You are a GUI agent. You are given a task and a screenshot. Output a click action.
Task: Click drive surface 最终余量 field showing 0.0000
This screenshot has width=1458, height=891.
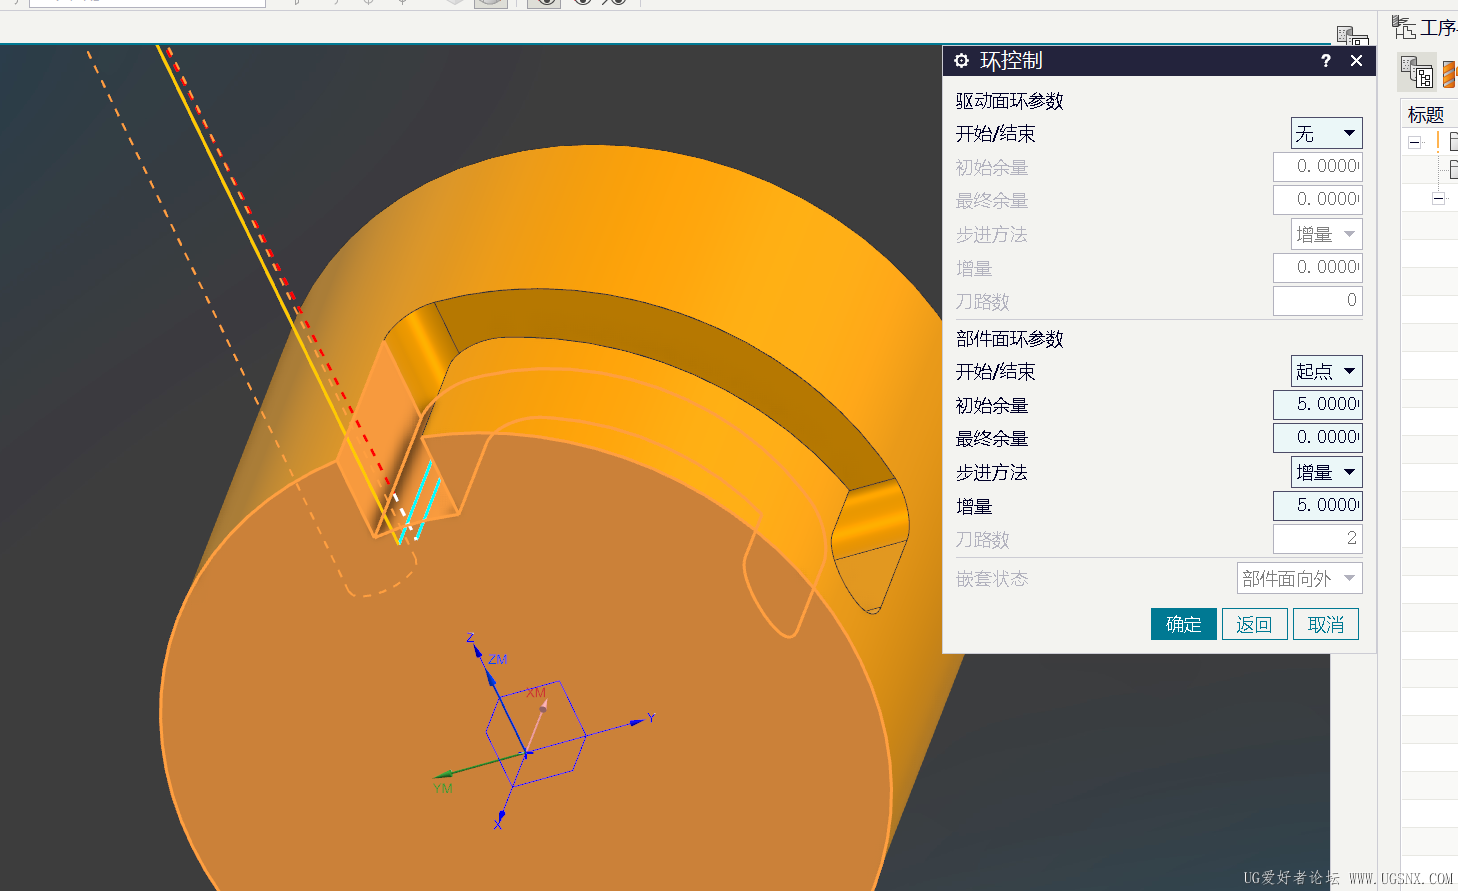1317,200
